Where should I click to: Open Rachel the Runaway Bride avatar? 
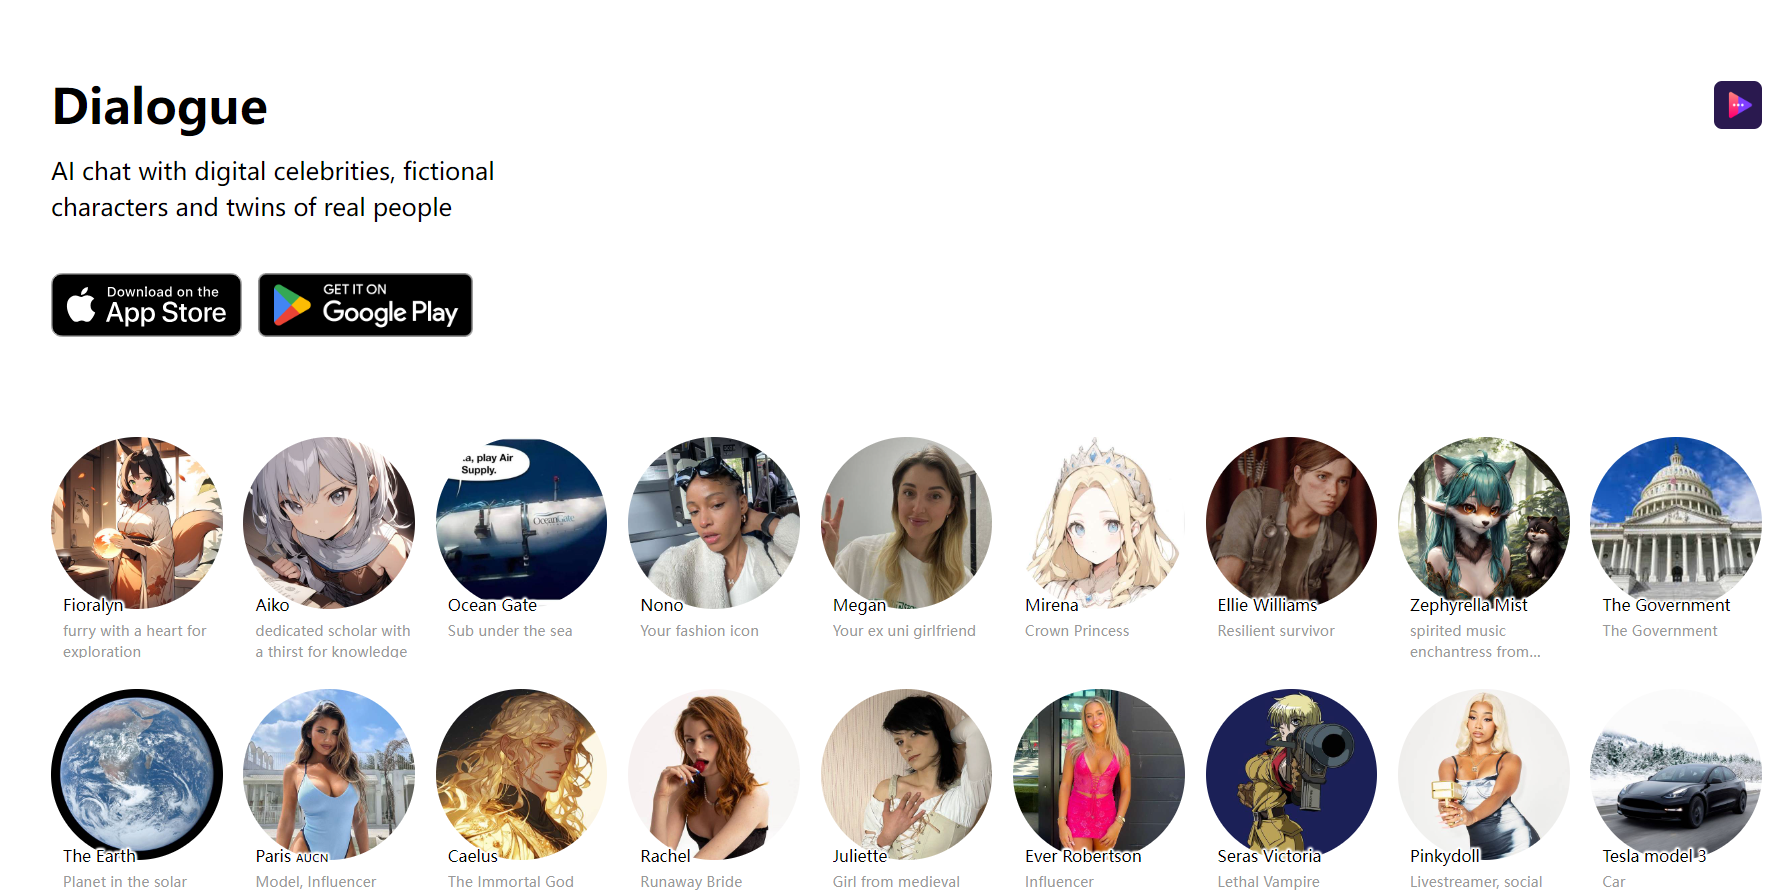[x=714, y=775]
